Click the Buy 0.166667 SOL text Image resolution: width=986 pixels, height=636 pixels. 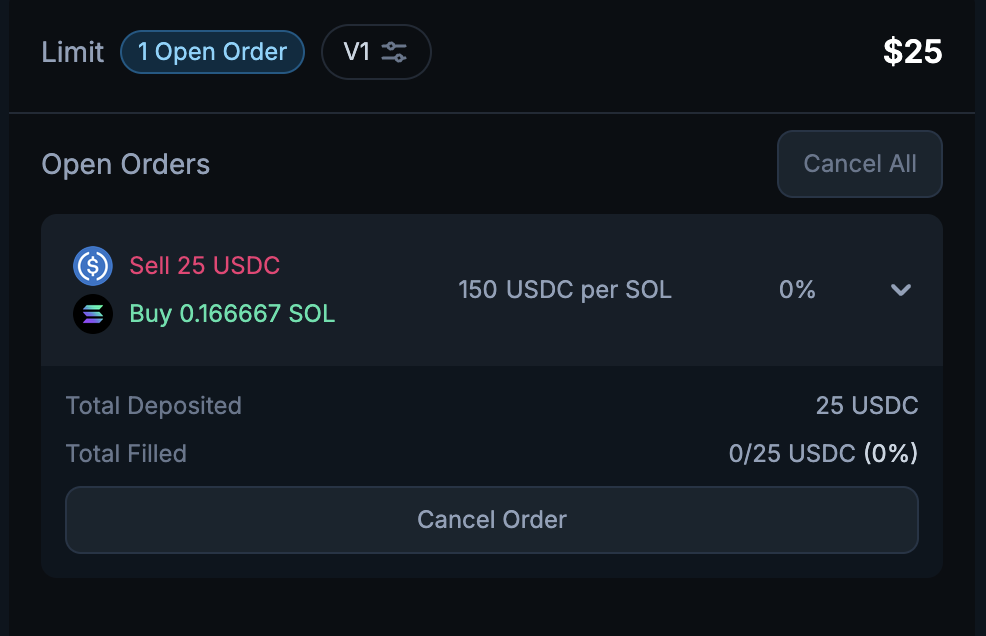tap(232, 314)
